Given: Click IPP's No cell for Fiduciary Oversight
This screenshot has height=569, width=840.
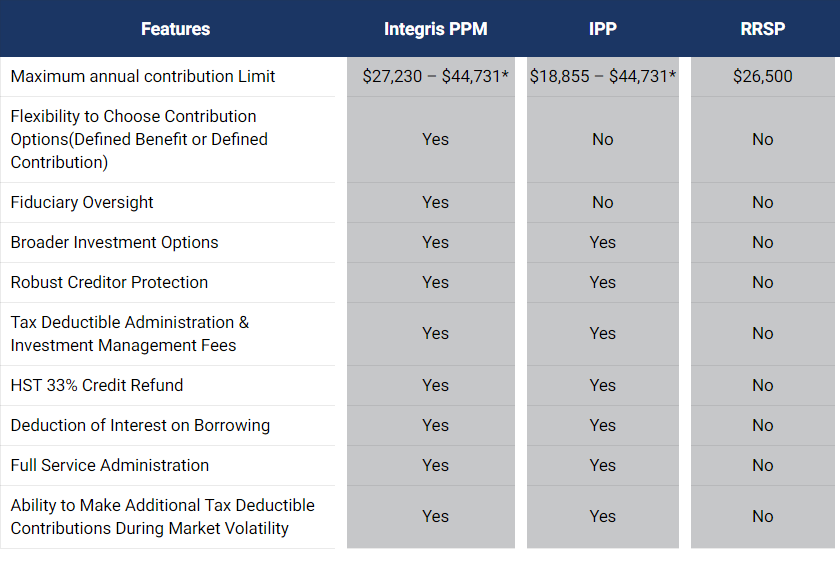Looking at the screenshot, I should pos(603,202).
